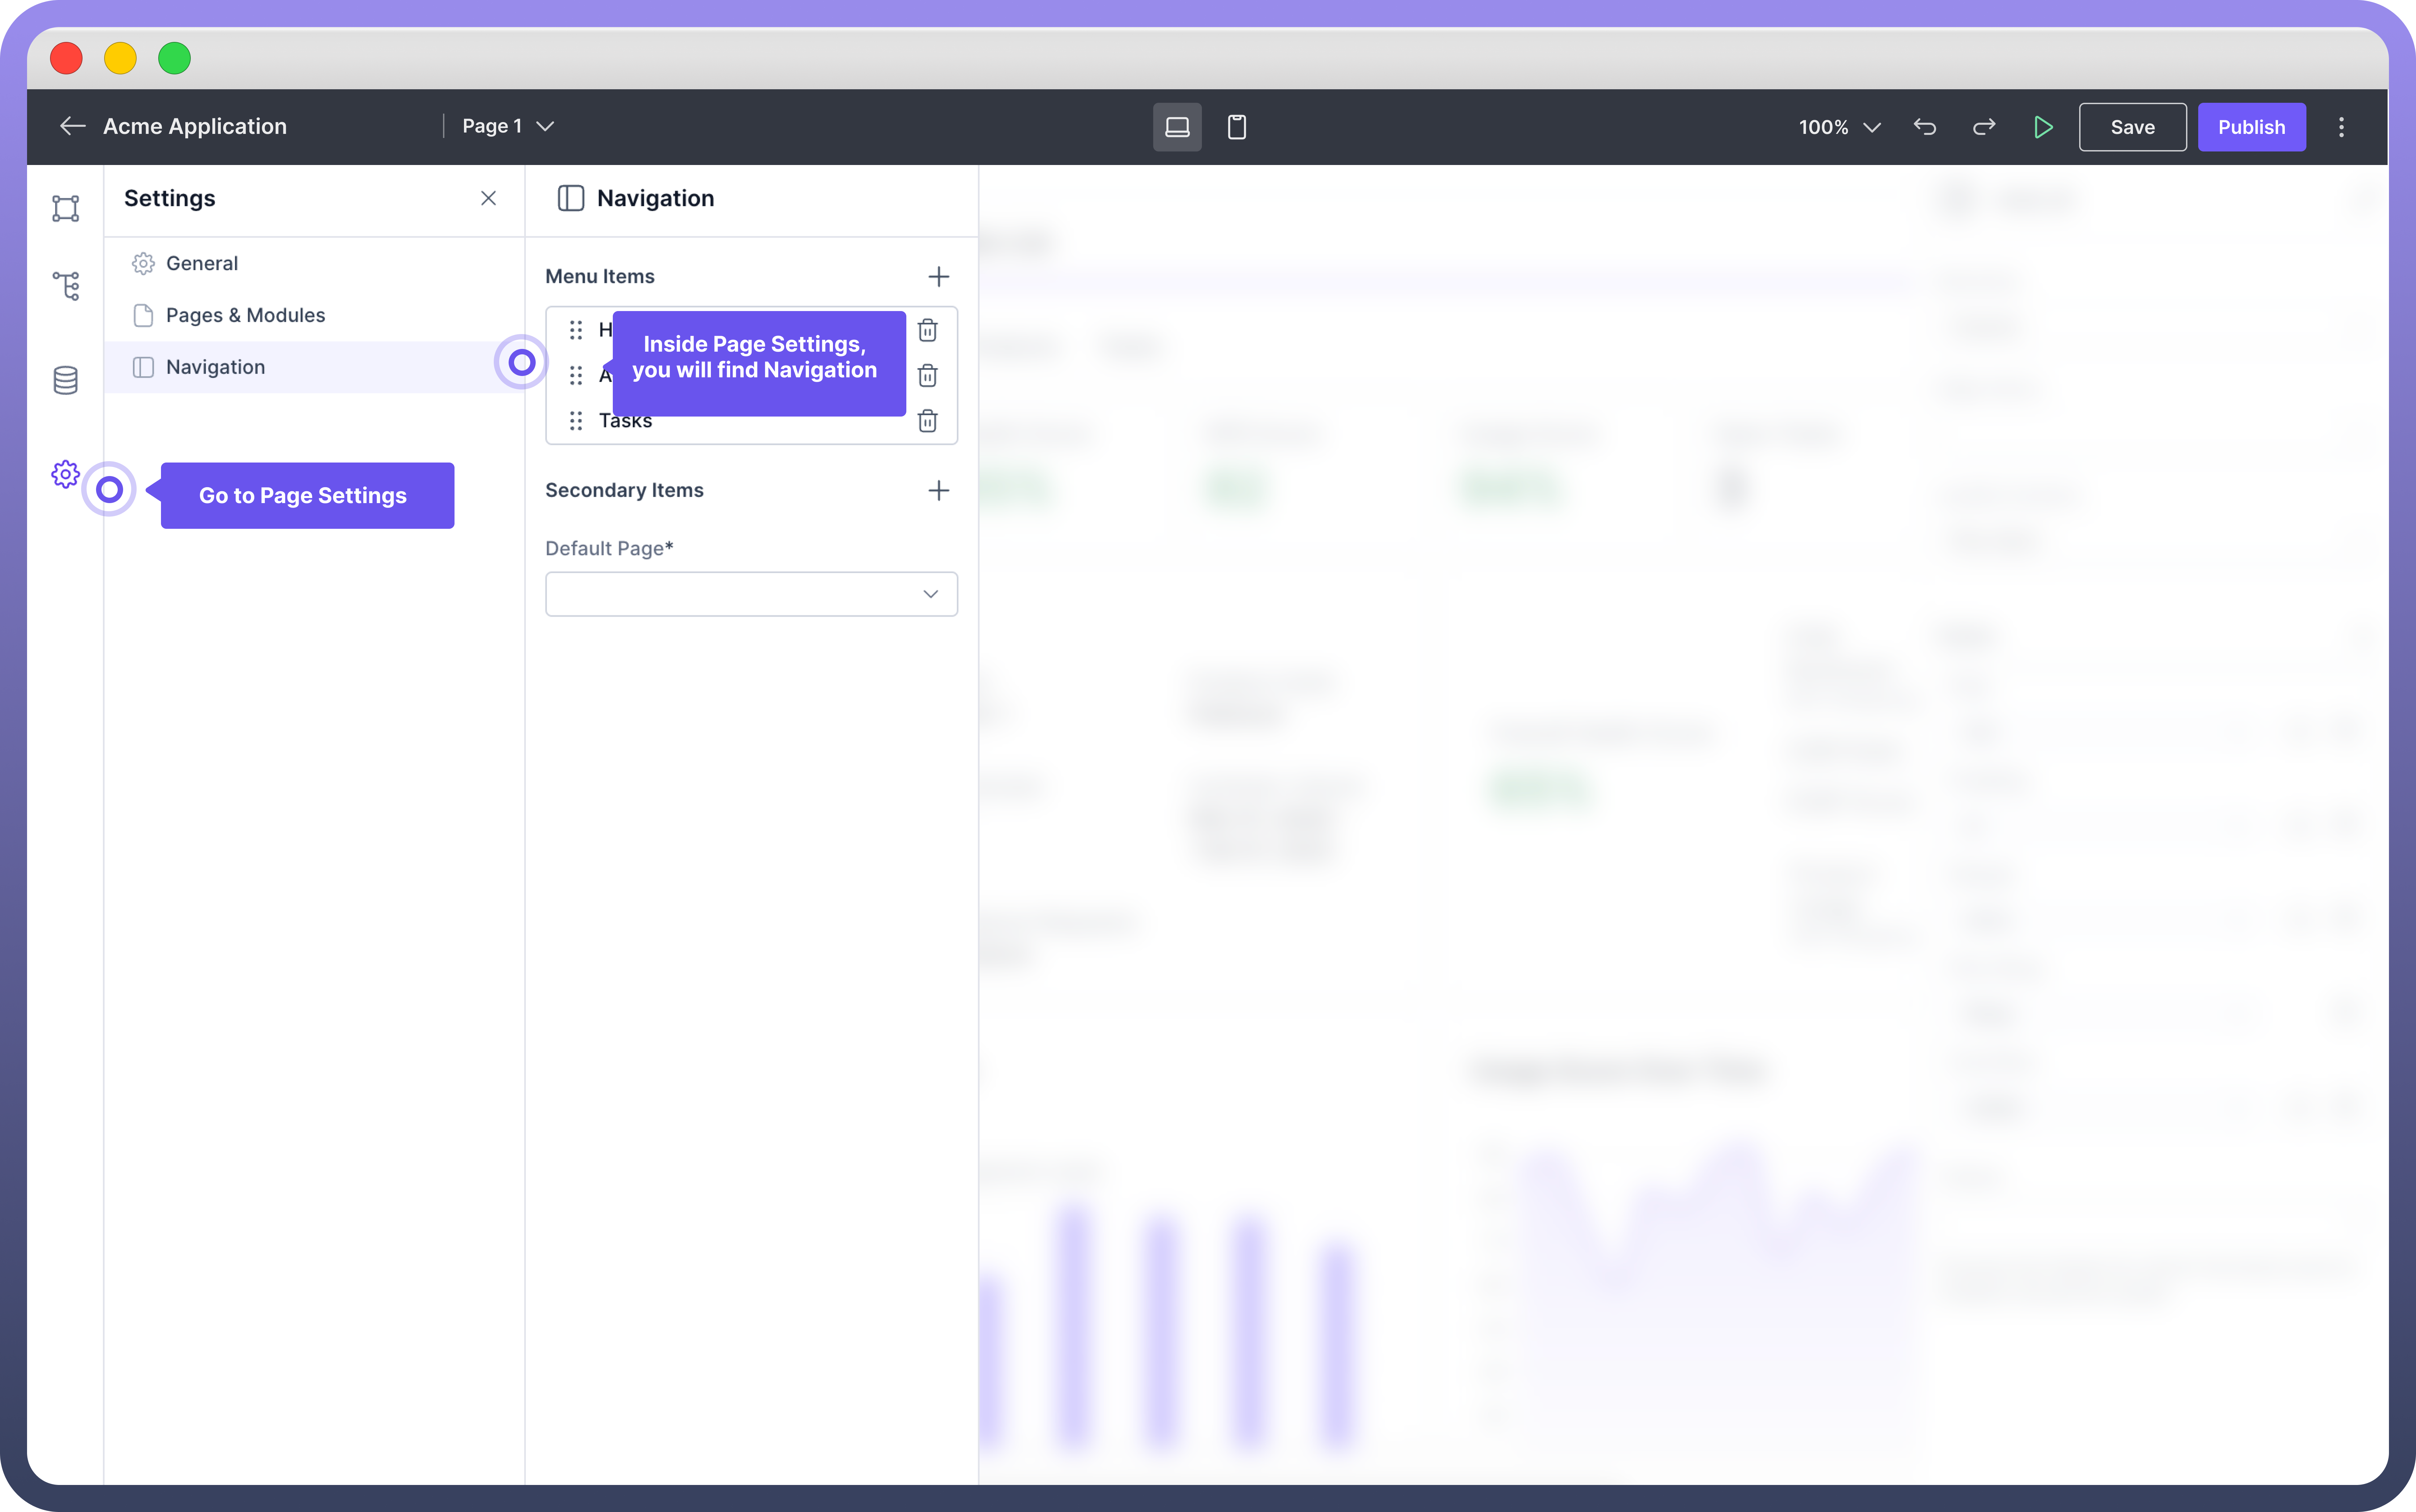Open the component tree icon in sidebar

tap(66, 286)
